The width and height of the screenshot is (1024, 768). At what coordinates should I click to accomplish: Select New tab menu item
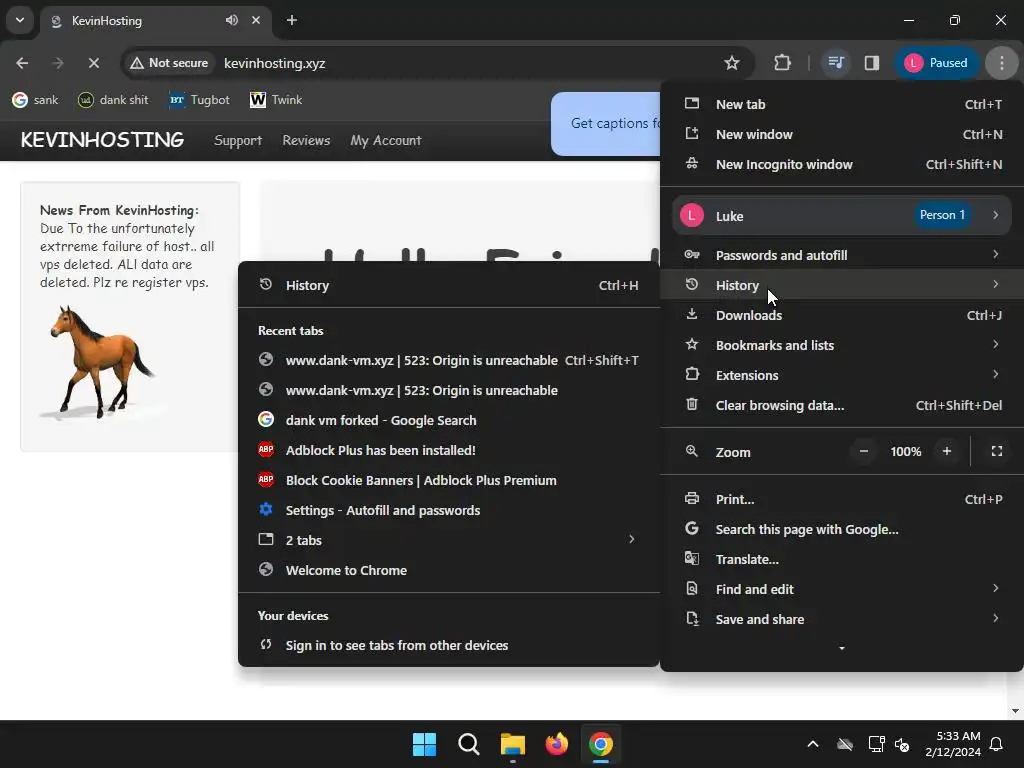tap(842, 104)
